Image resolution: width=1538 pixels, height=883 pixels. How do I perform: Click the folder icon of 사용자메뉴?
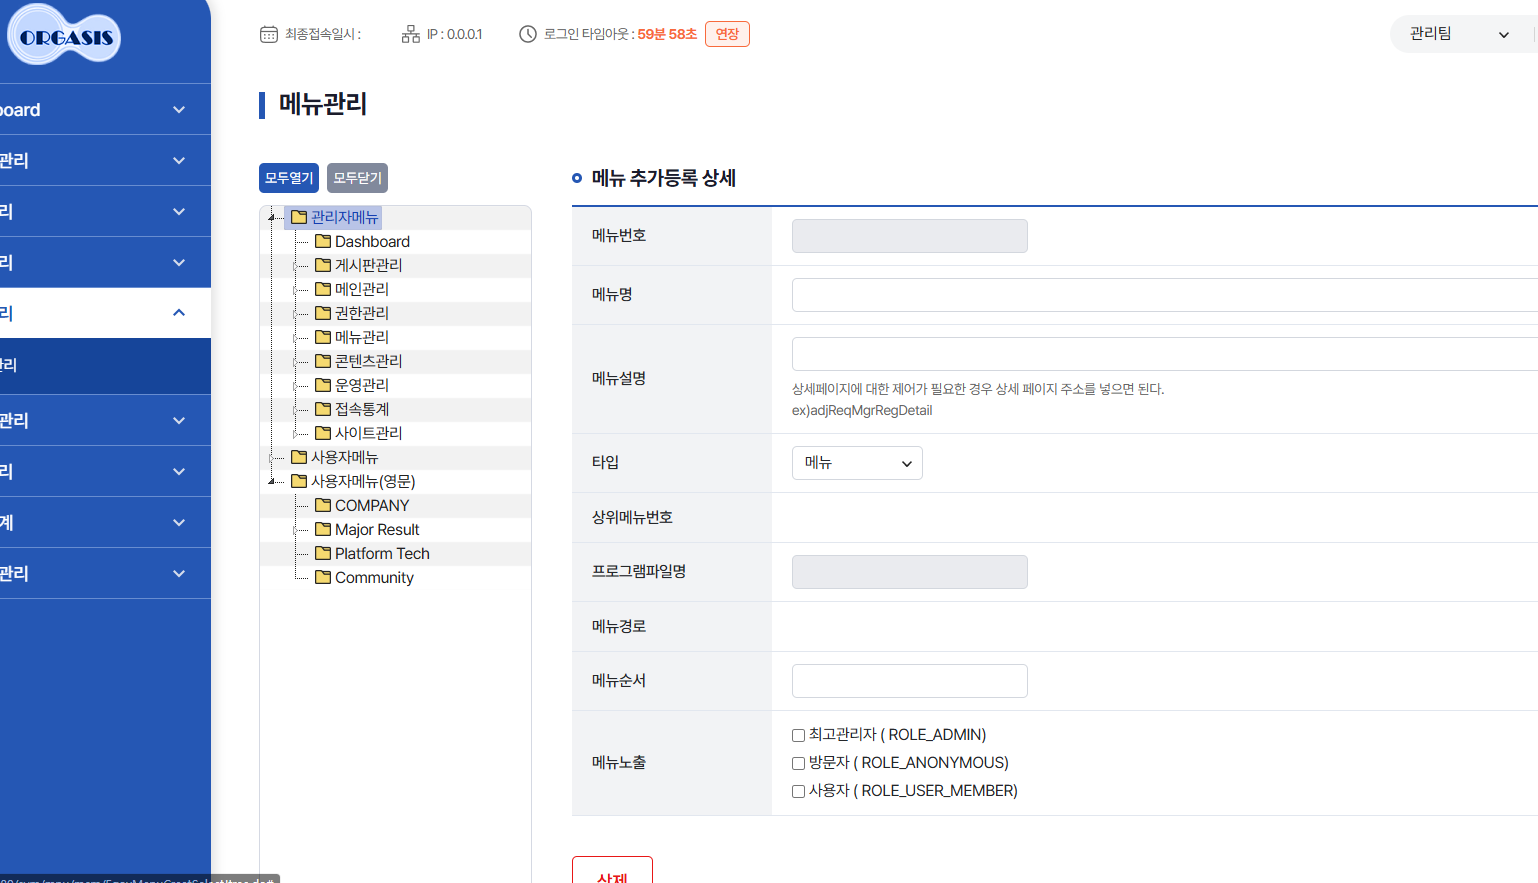[299, 457]
